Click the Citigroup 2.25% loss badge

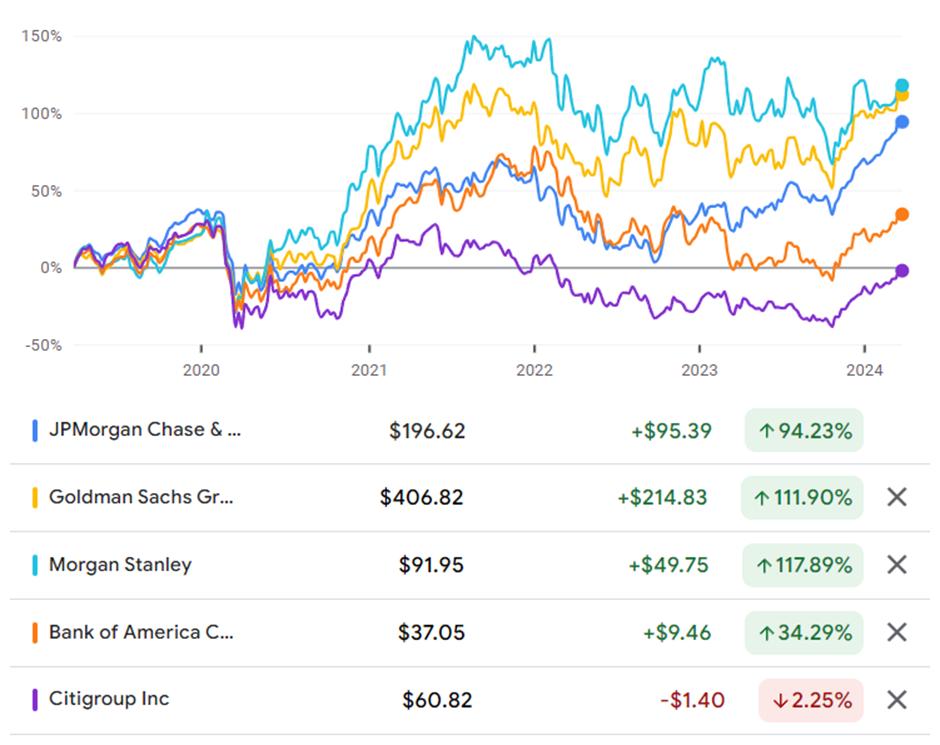click(x=810, y=700)
